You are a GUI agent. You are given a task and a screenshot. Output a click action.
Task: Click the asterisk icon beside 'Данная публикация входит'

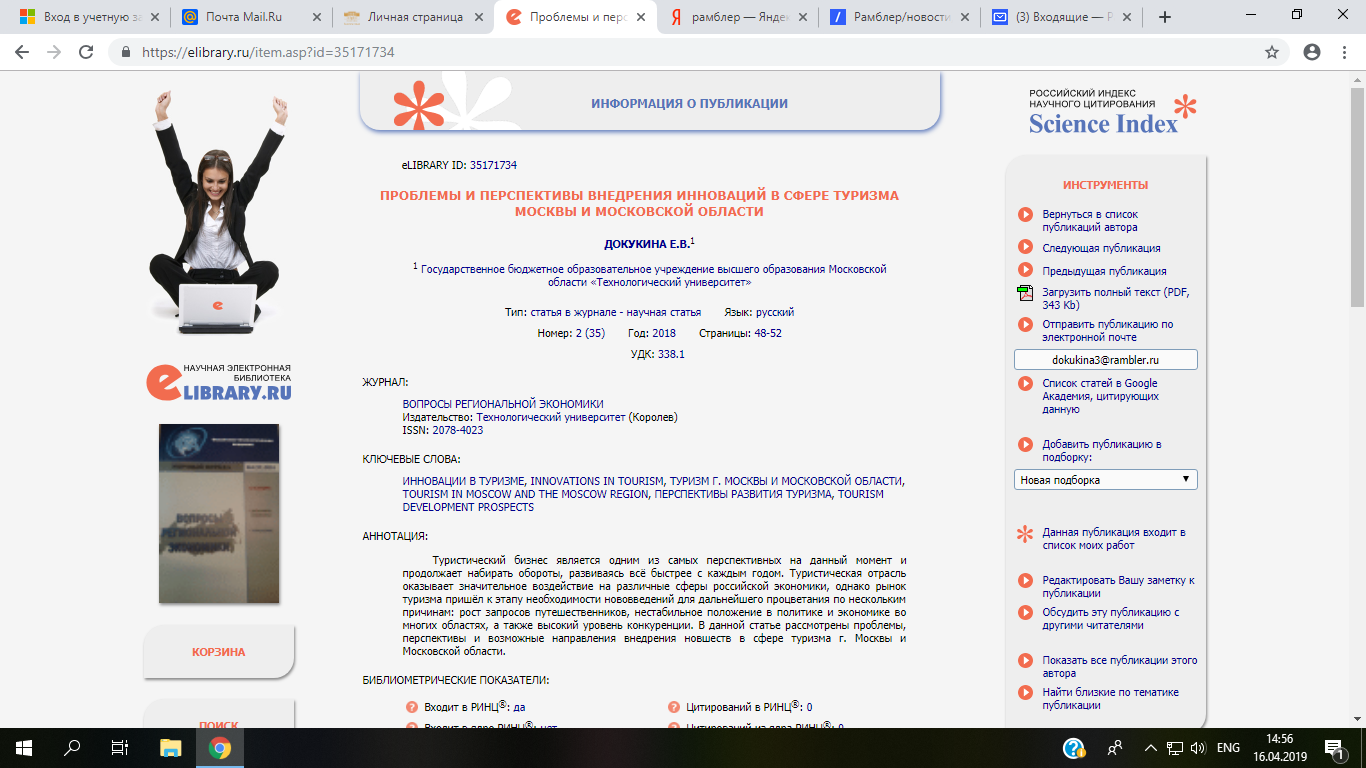pos(1025,534)
